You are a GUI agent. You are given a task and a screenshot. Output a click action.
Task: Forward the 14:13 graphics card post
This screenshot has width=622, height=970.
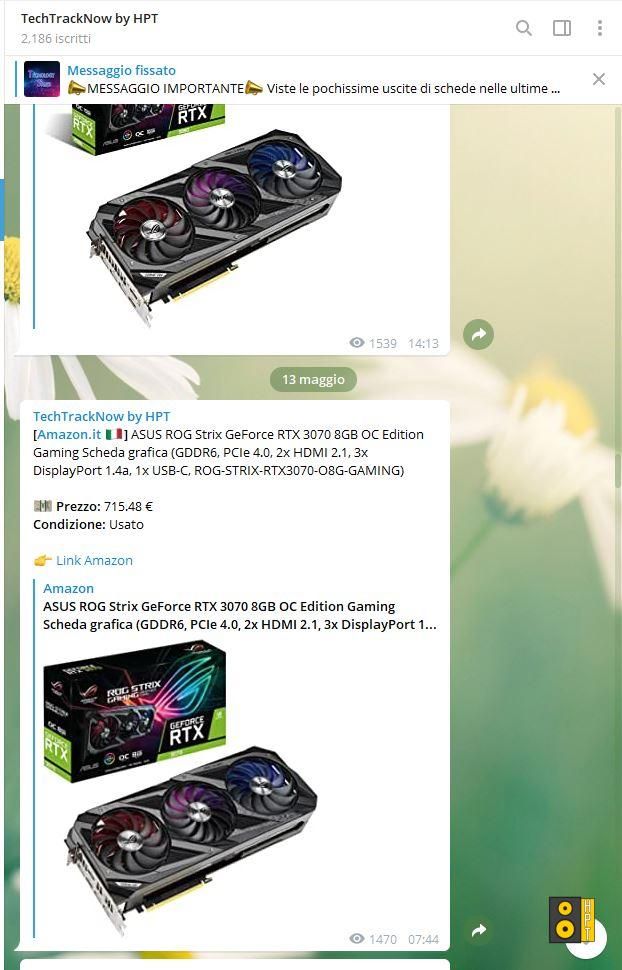tap(478, 335)
